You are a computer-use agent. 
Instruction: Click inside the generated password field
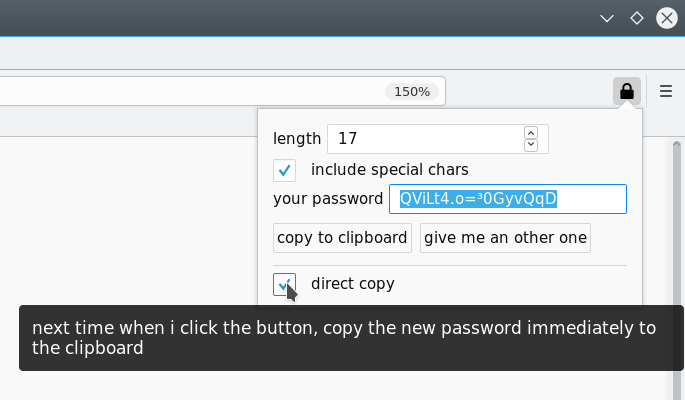coord(508,199)
